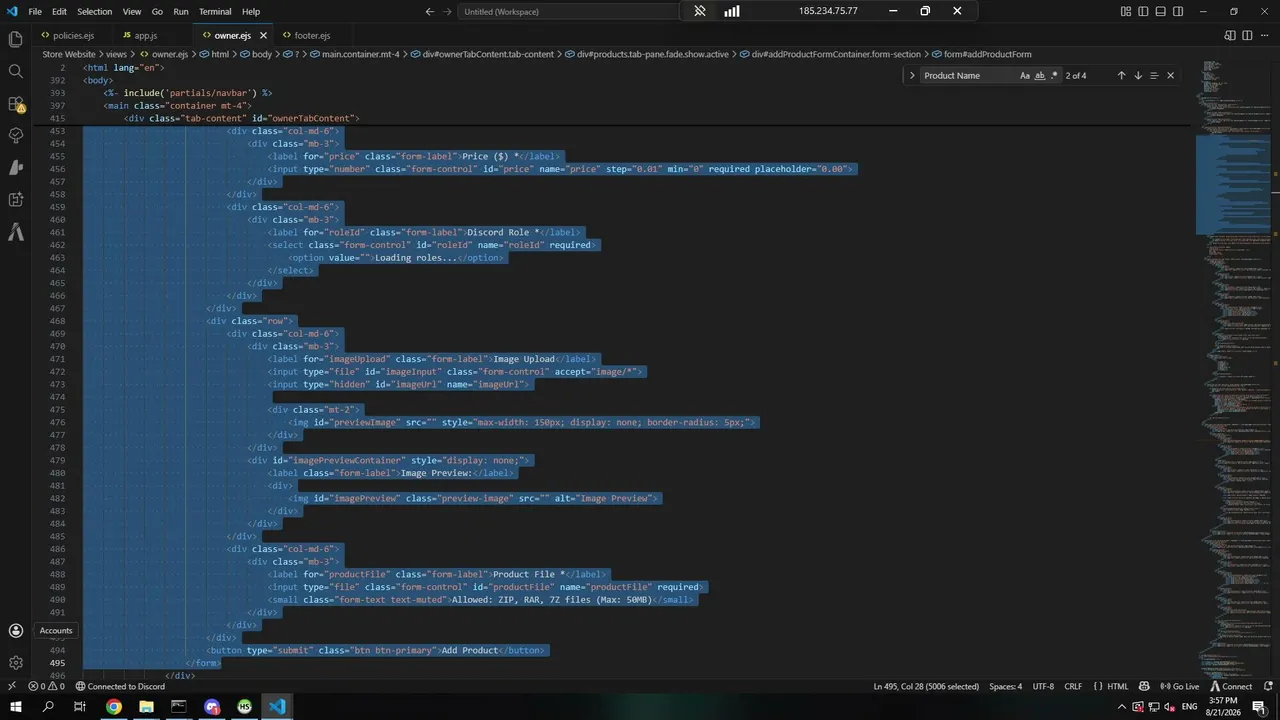
Task: Toggle Find in Selection
Action: pyautogui.click(x=1153, y=76)
